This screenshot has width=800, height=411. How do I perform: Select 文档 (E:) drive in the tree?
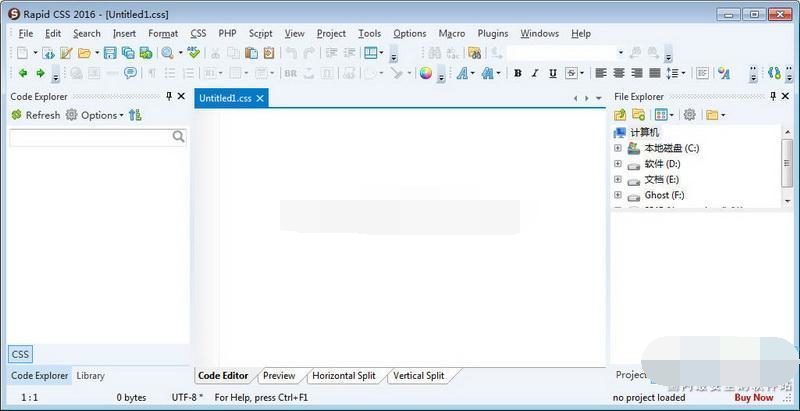662,179
